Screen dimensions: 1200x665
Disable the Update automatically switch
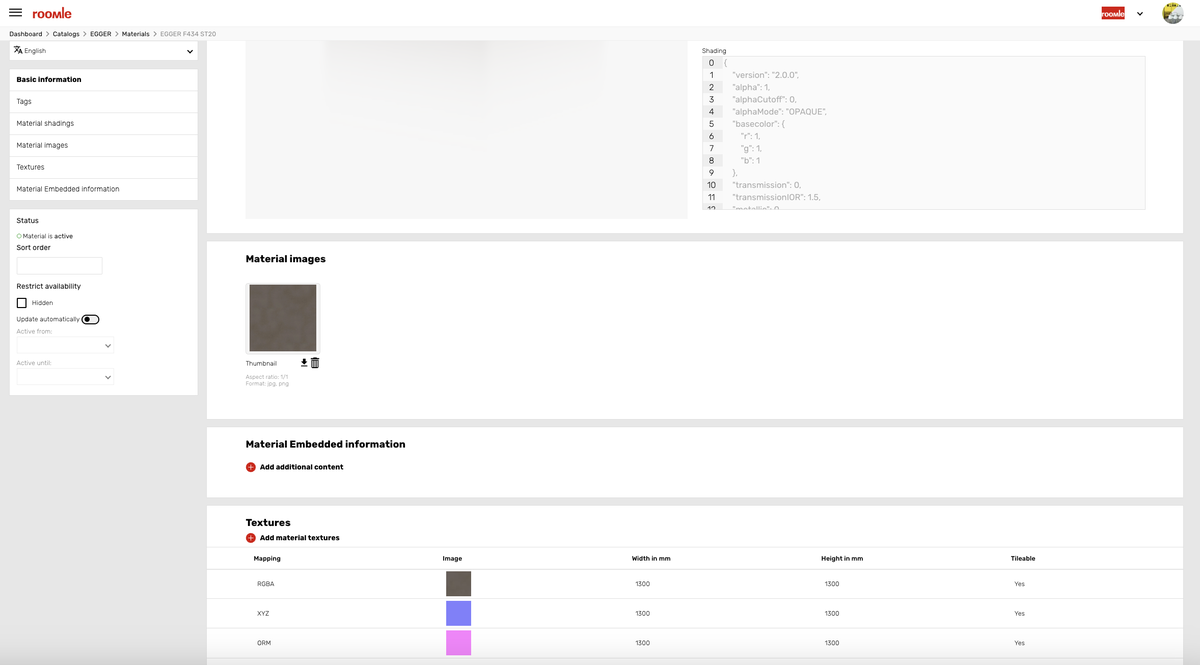click(88, 318)
